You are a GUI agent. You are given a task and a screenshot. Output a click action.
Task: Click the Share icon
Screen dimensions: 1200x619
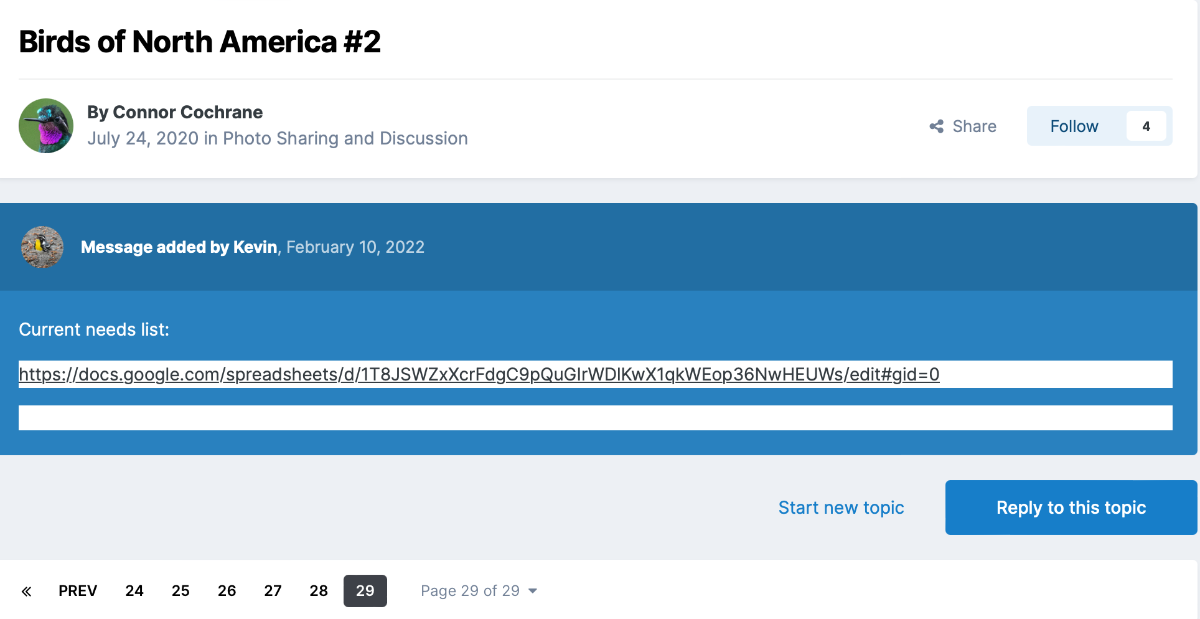pyautogui.click(x=937, y=126)
